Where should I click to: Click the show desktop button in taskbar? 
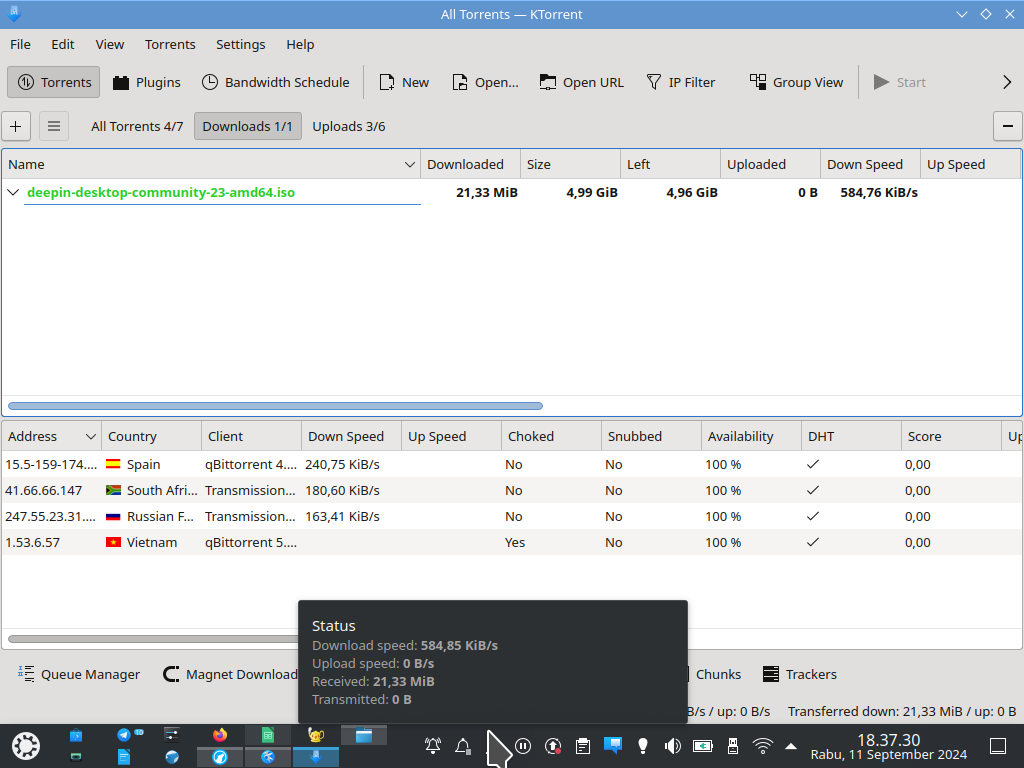998,746
